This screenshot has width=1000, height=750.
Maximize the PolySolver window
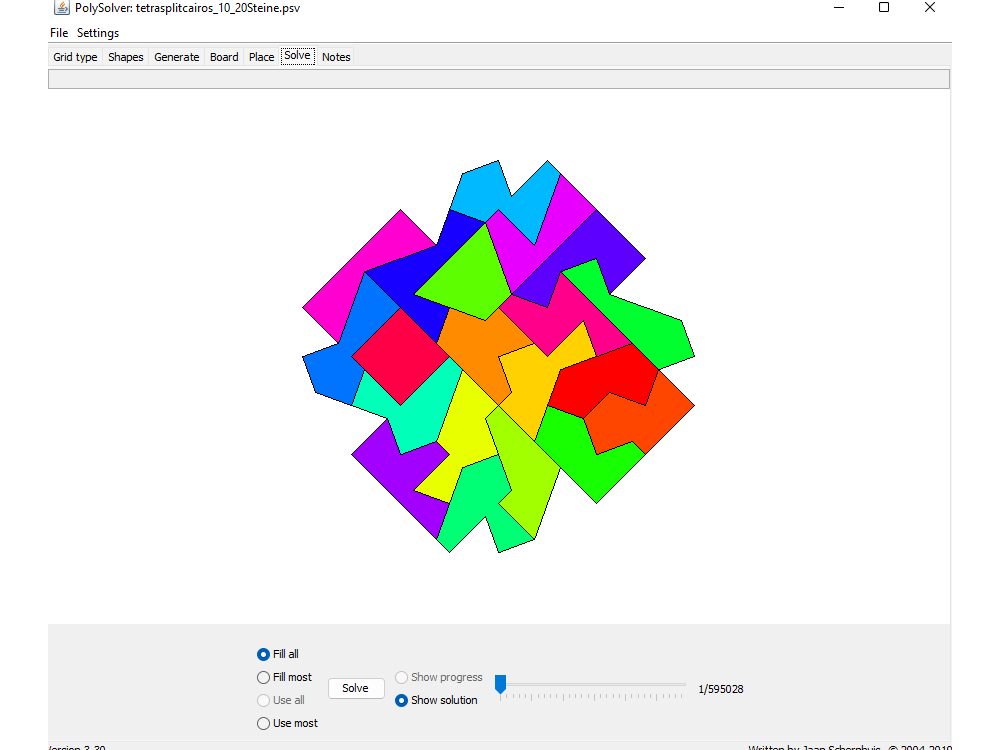click(x=883, y=8)
